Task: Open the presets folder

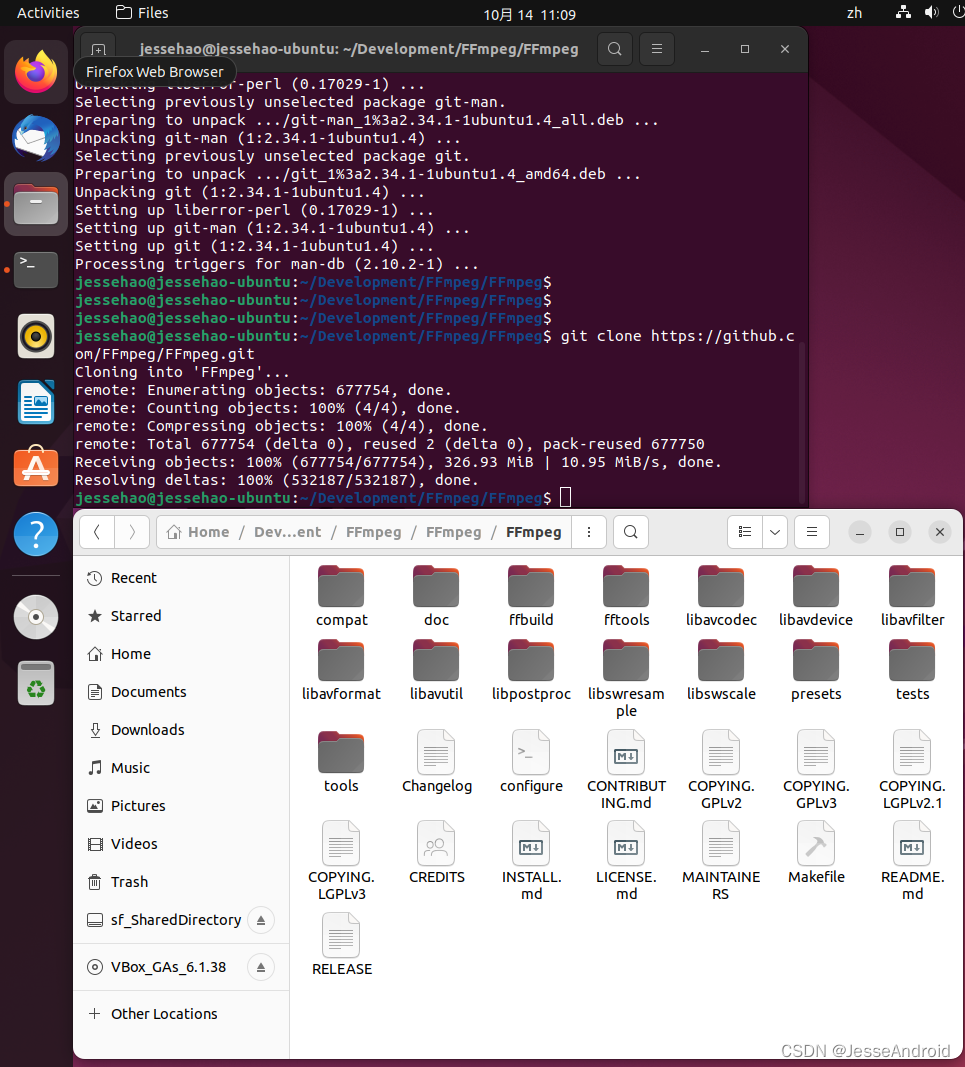Action: point(816,670)
